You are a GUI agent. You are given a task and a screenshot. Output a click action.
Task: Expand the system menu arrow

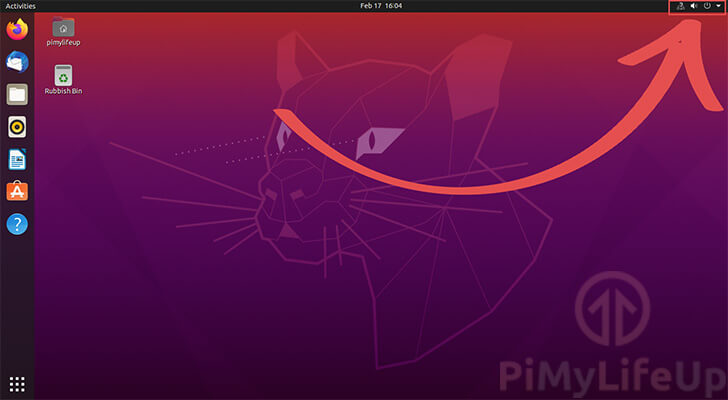(x=718, y=6)
